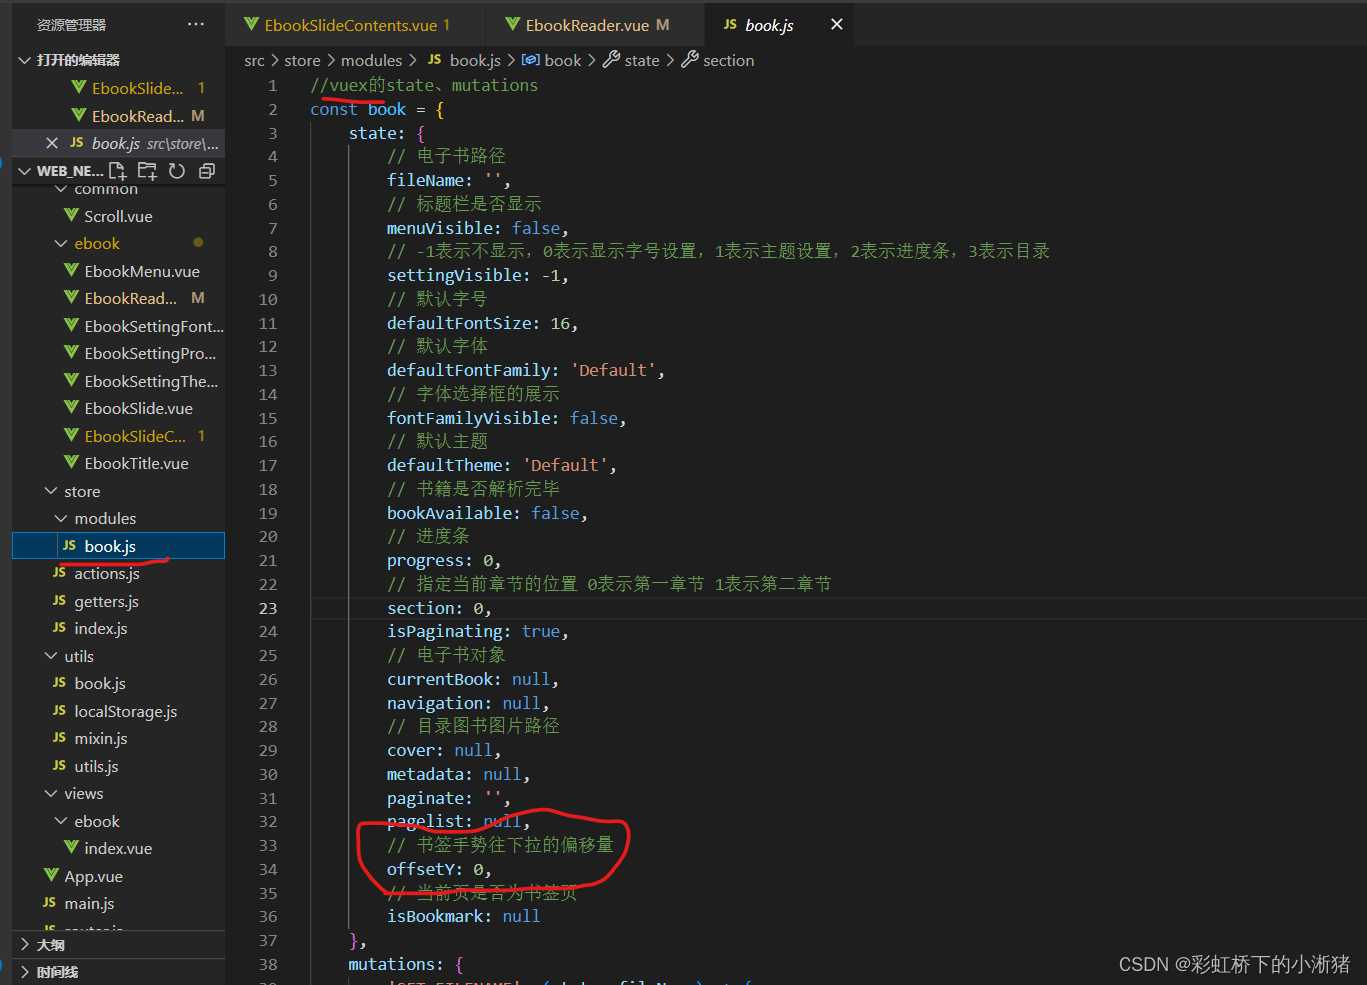Click the JS icon beside localStorage.js
1367x985 pixels.
coord(59,711)
